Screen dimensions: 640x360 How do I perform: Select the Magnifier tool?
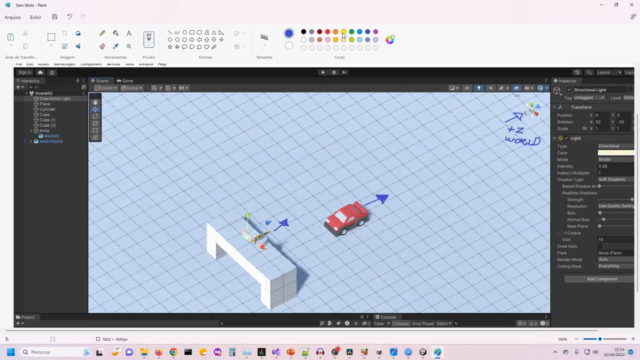pos(129,46)
